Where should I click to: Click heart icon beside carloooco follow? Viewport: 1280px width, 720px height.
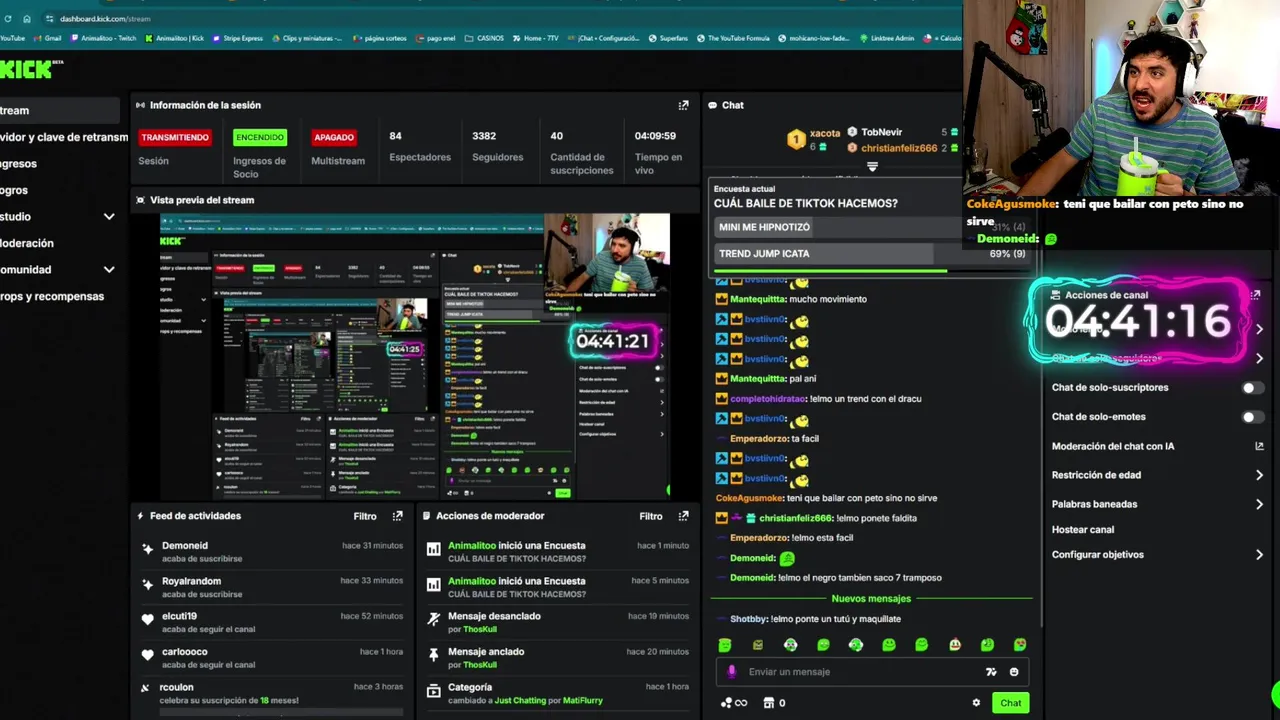pyautogui.click(x=147, y=655)
